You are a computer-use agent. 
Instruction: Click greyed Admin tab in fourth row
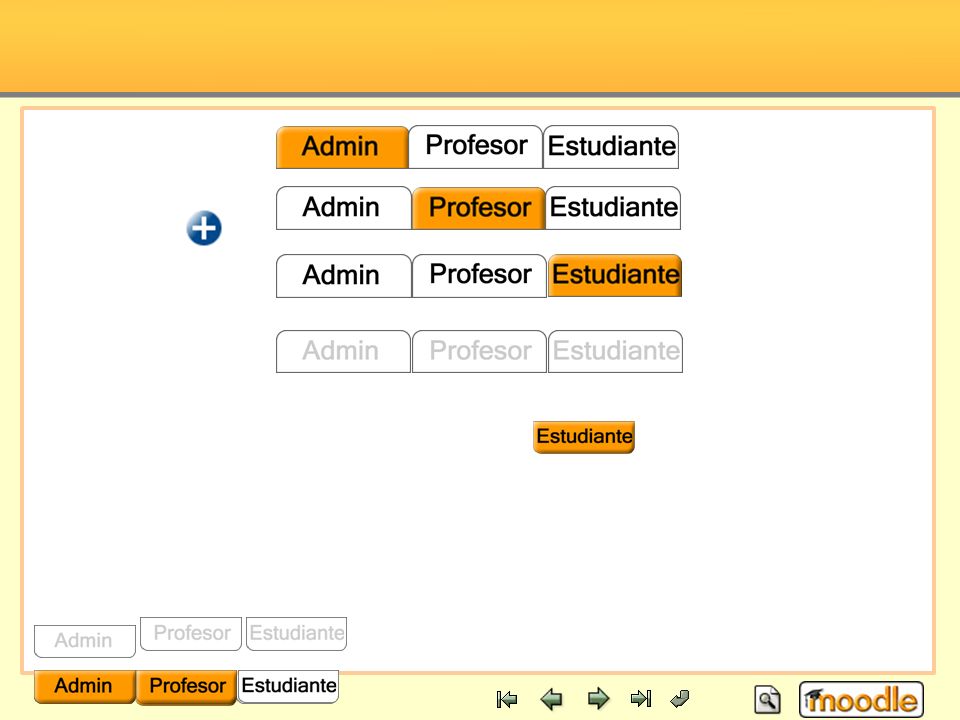click(343, 351)
